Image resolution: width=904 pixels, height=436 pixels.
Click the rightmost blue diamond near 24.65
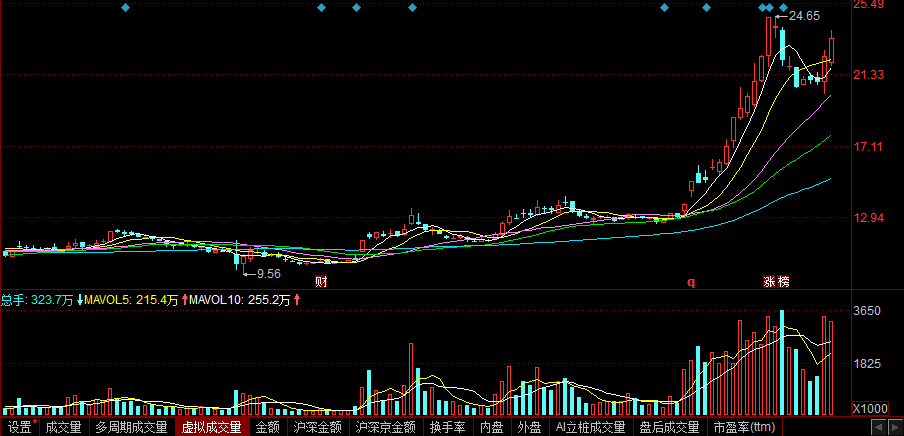coord(784,7)
